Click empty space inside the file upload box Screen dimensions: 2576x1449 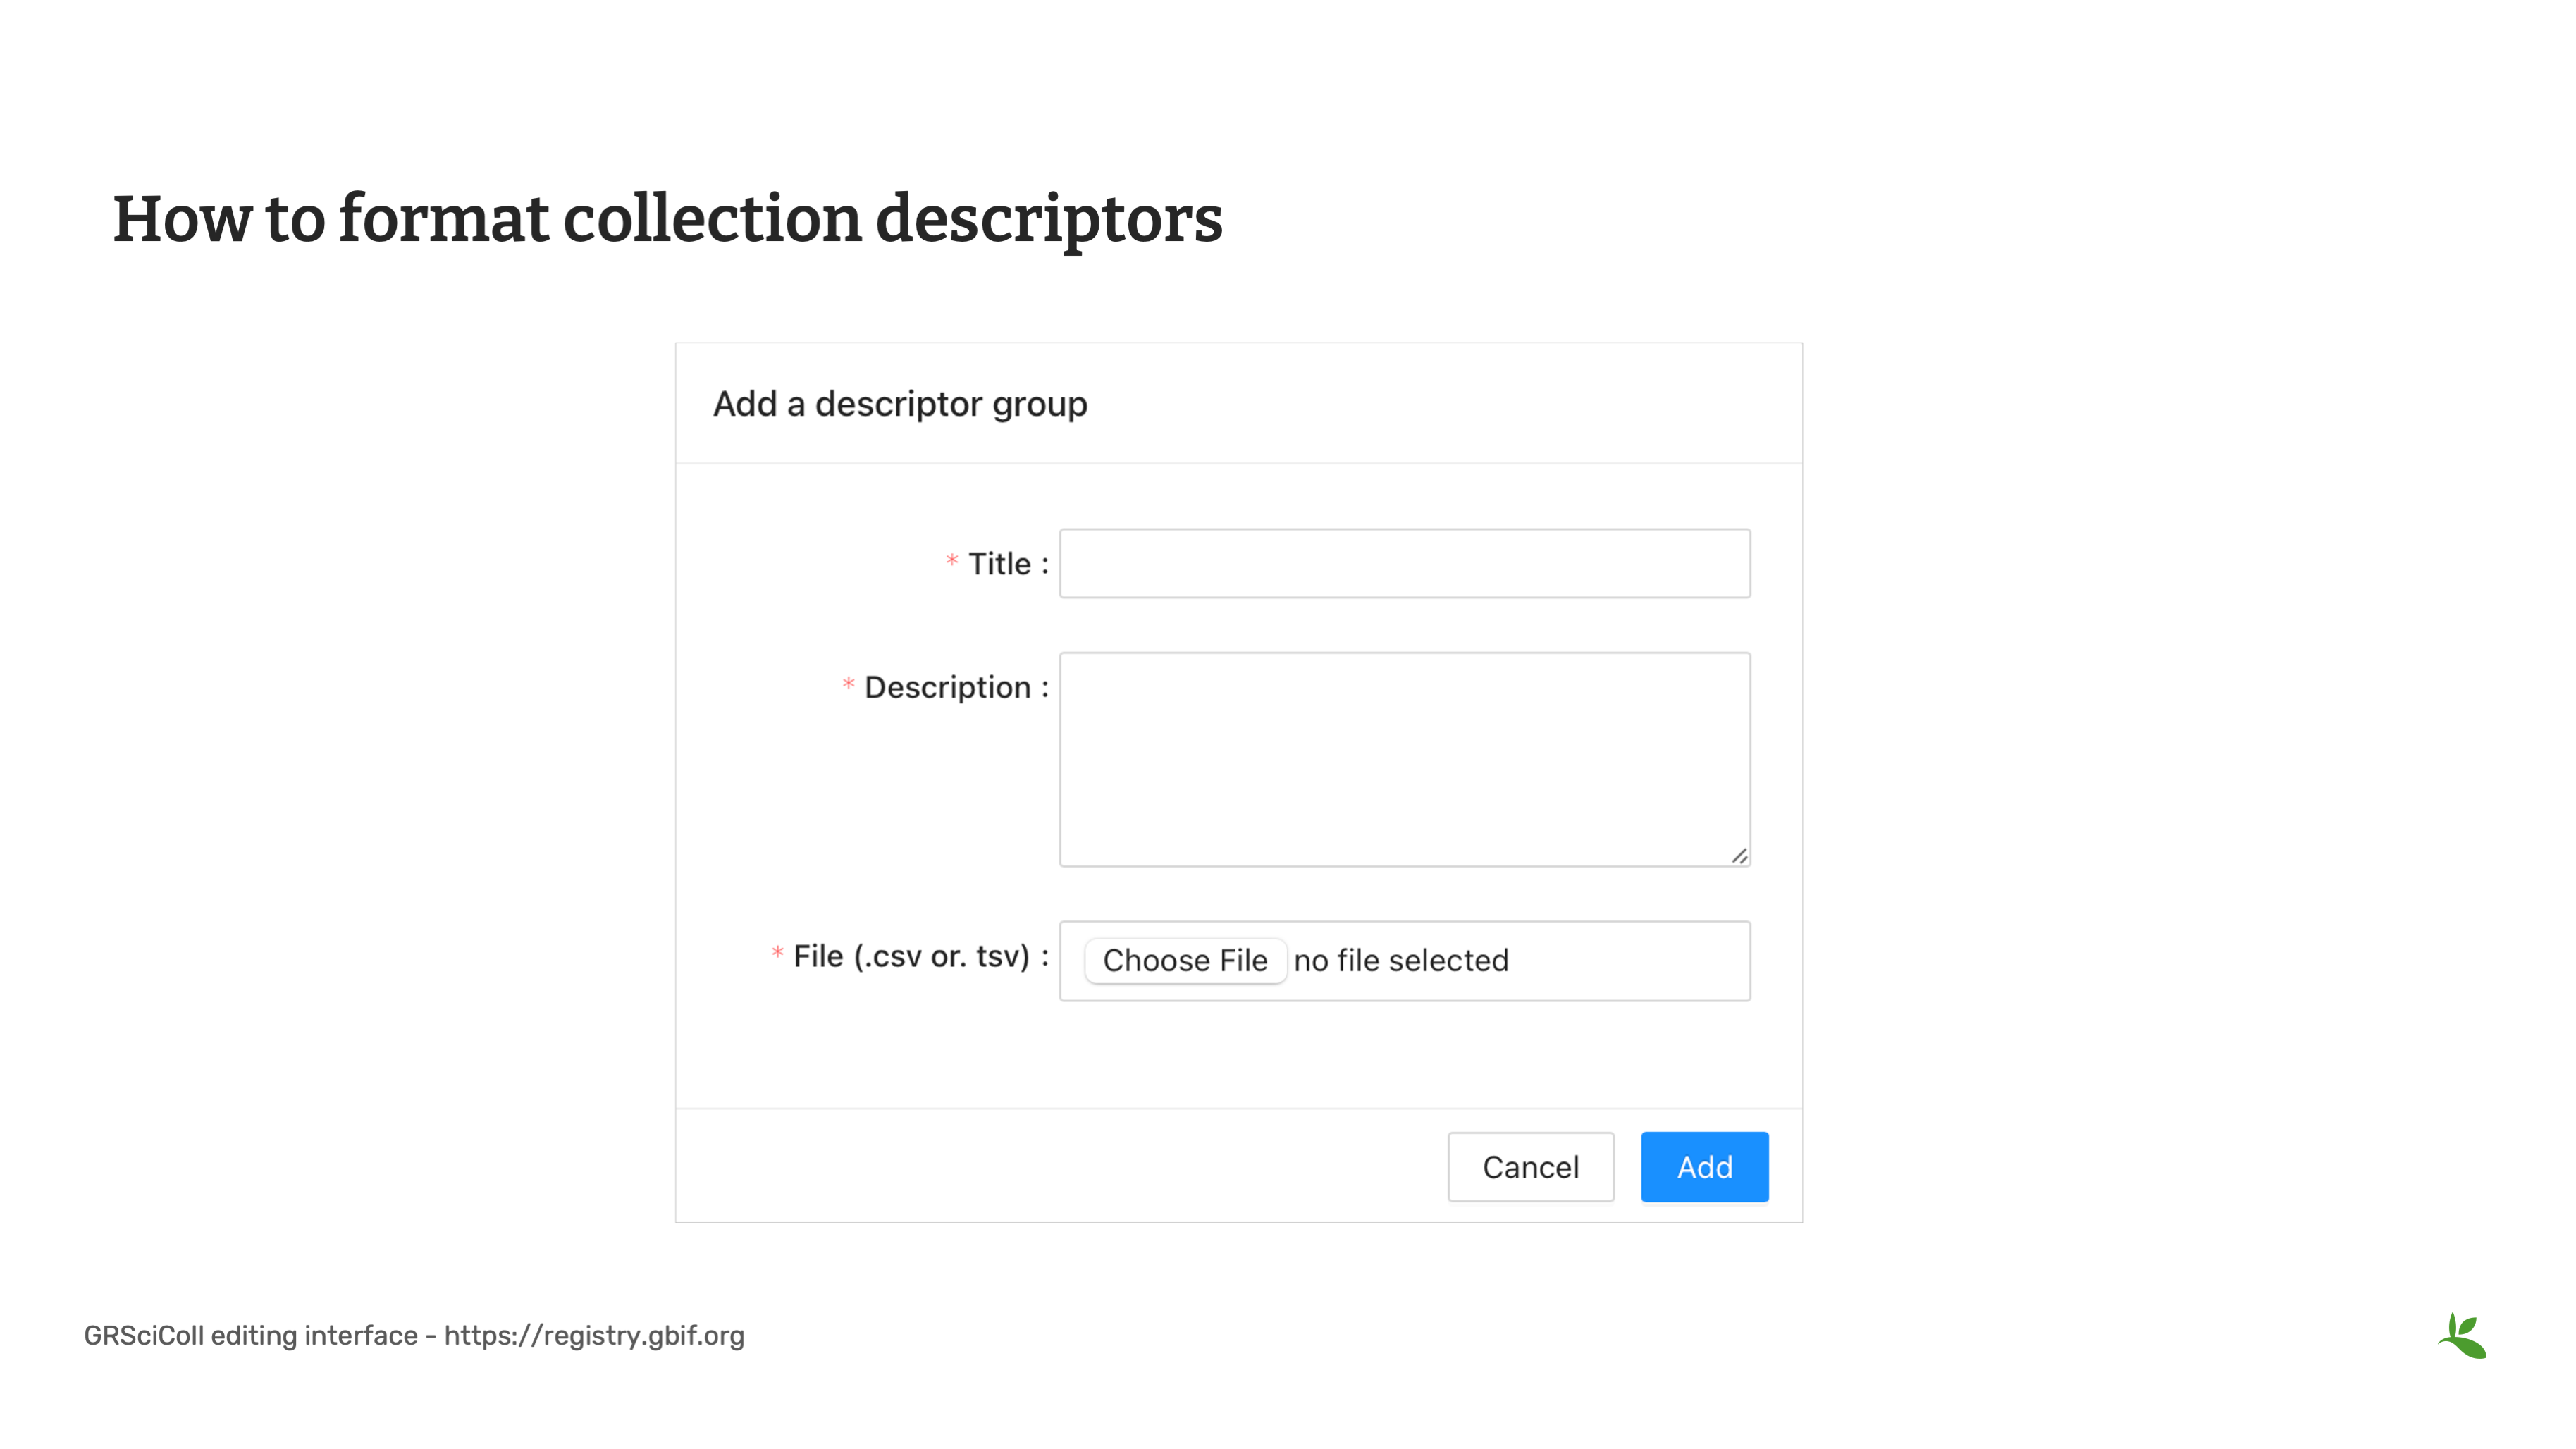1630,961
